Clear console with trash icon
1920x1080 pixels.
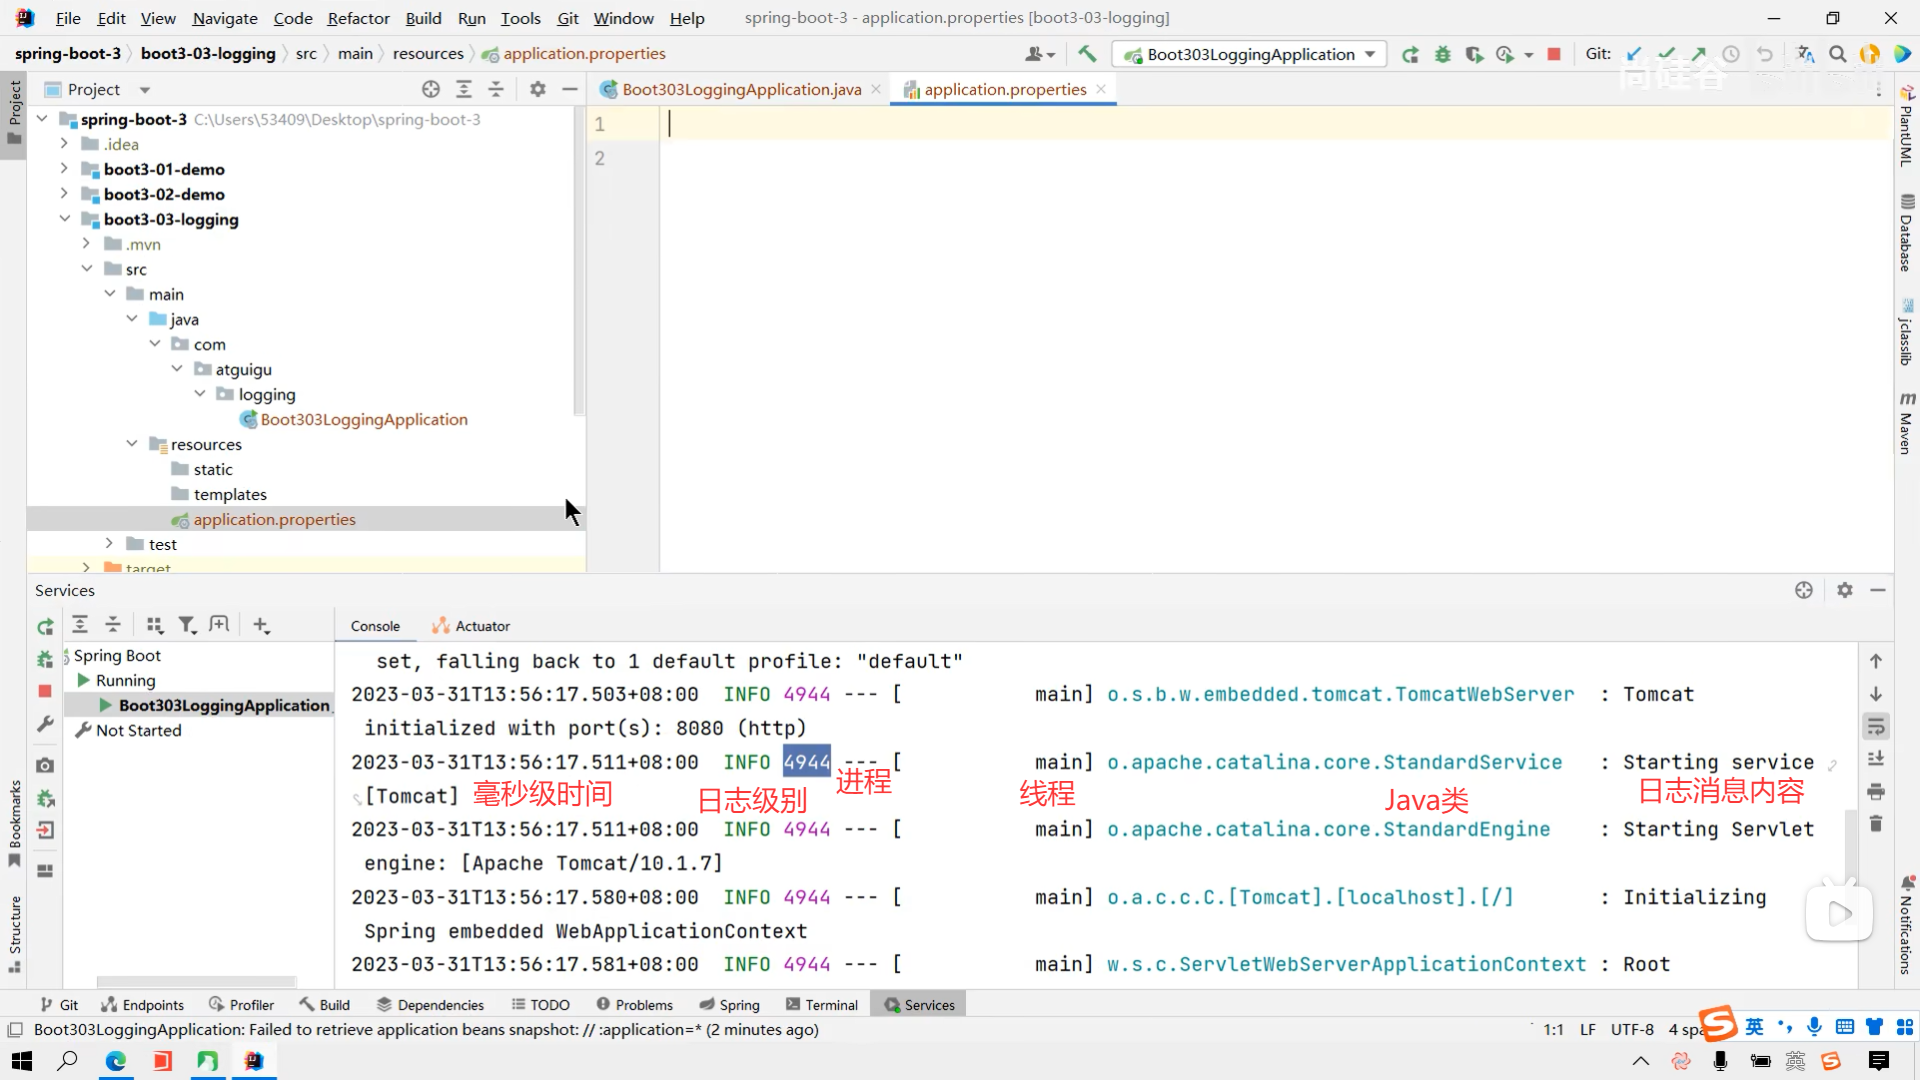tap(1876, 824)
